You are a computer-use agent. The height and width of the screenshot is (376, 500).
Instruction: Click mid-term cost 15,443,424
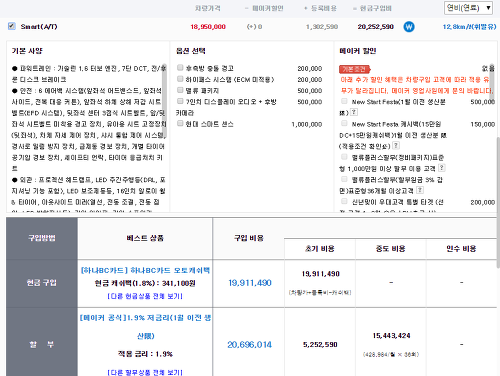point(391,336)
